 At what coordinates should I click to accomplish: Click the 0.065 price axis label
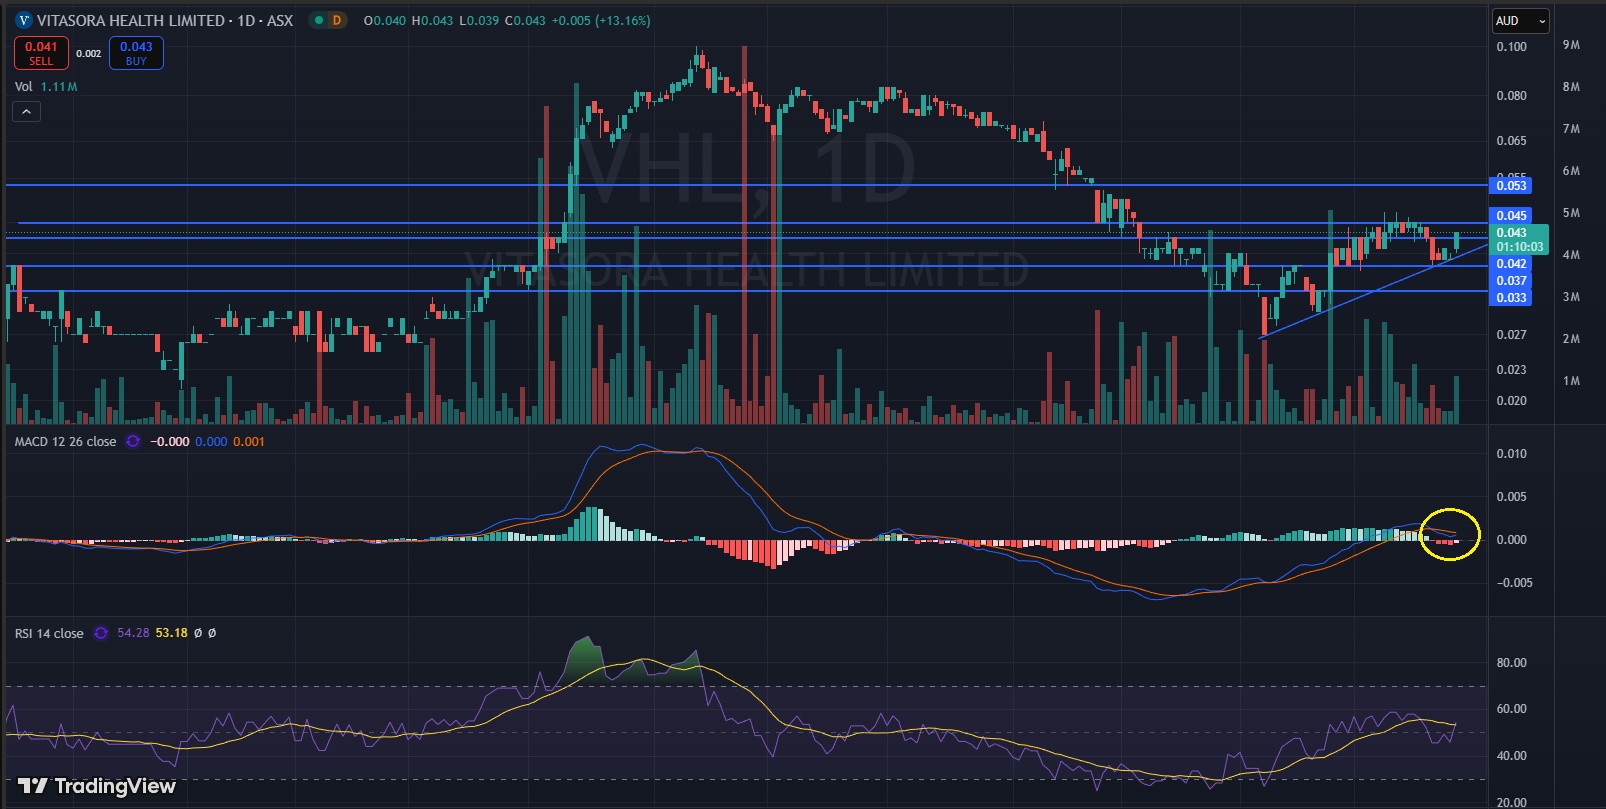(x=1511, y=141)
